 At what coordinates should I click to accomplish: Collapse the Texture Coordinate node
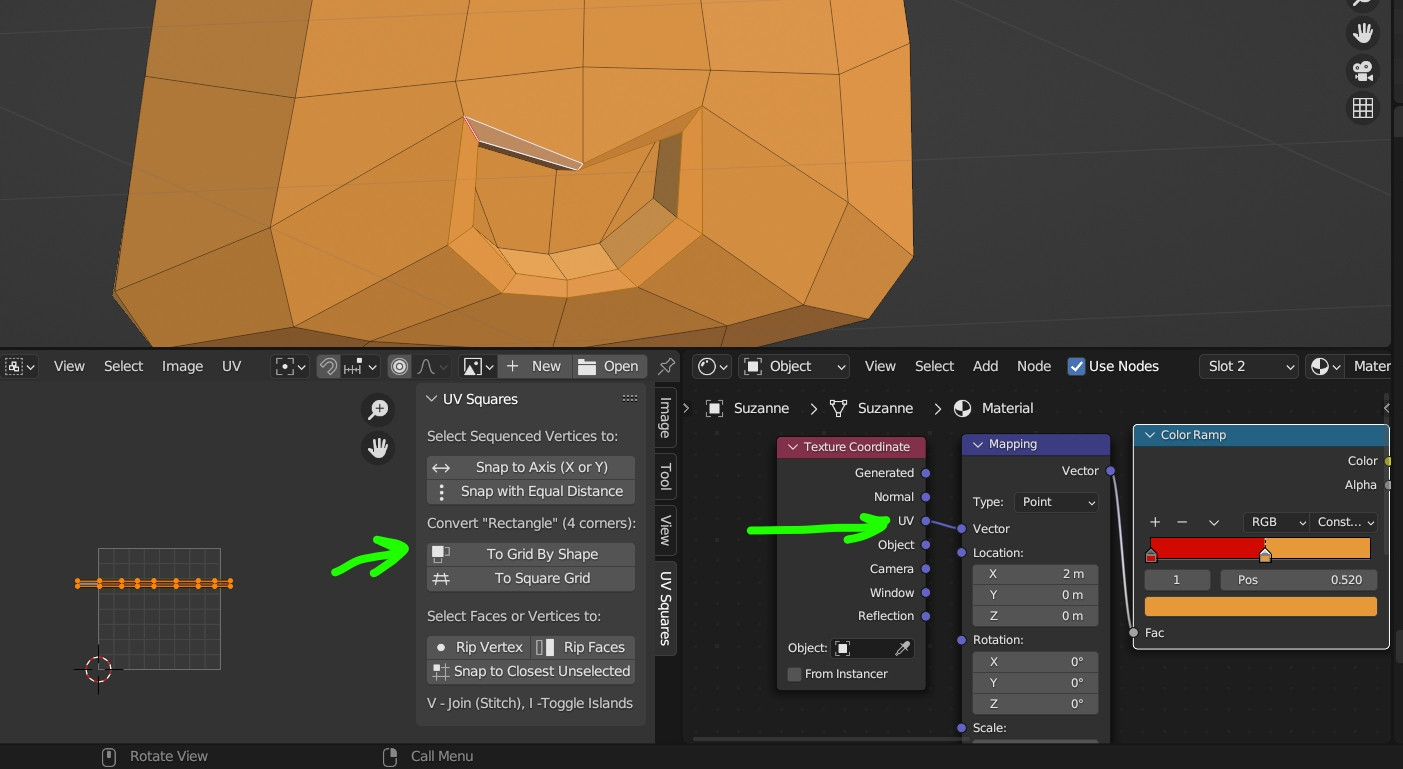pyautogui.click(x=793, y=447)
